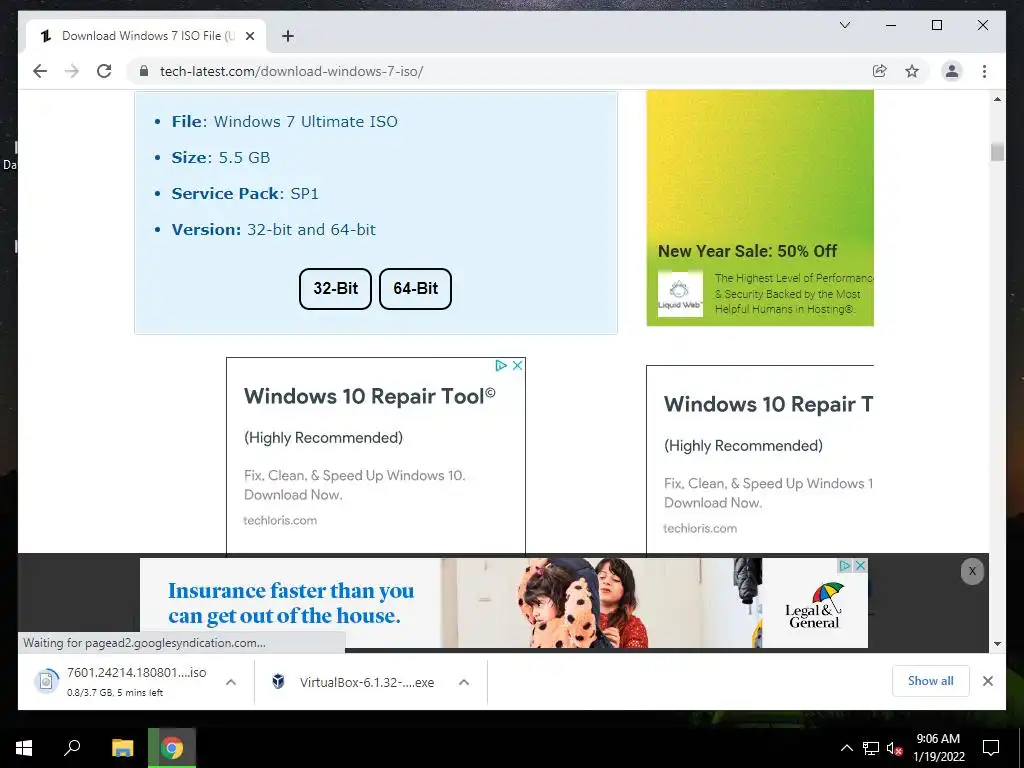Click the VirtualBox file type icon
Screen dimensions: 1024x768
point(278,682)
